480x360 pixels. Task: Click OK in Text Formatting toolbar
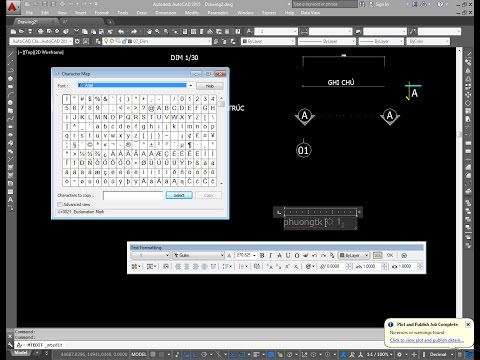click(x=390, y=255)
